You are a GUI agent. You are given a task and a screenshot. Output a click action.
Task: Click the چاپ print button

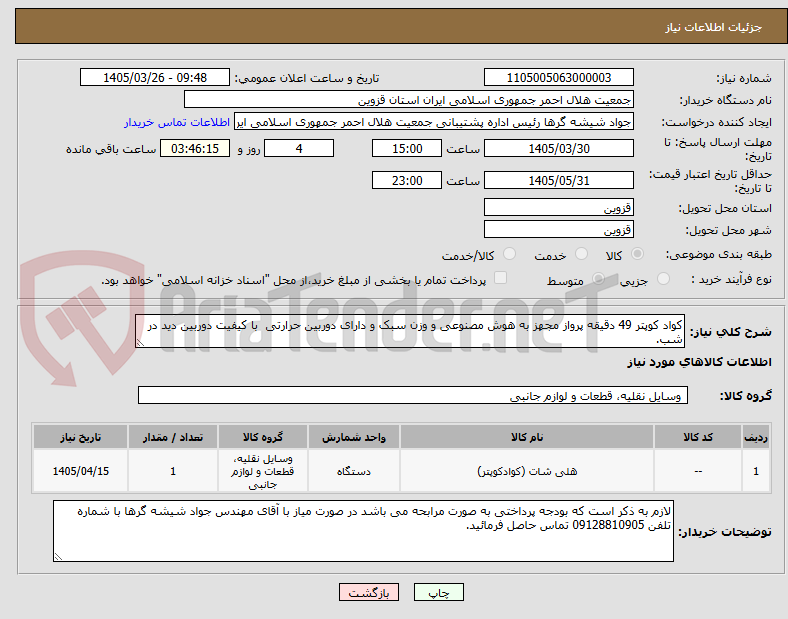439,592
